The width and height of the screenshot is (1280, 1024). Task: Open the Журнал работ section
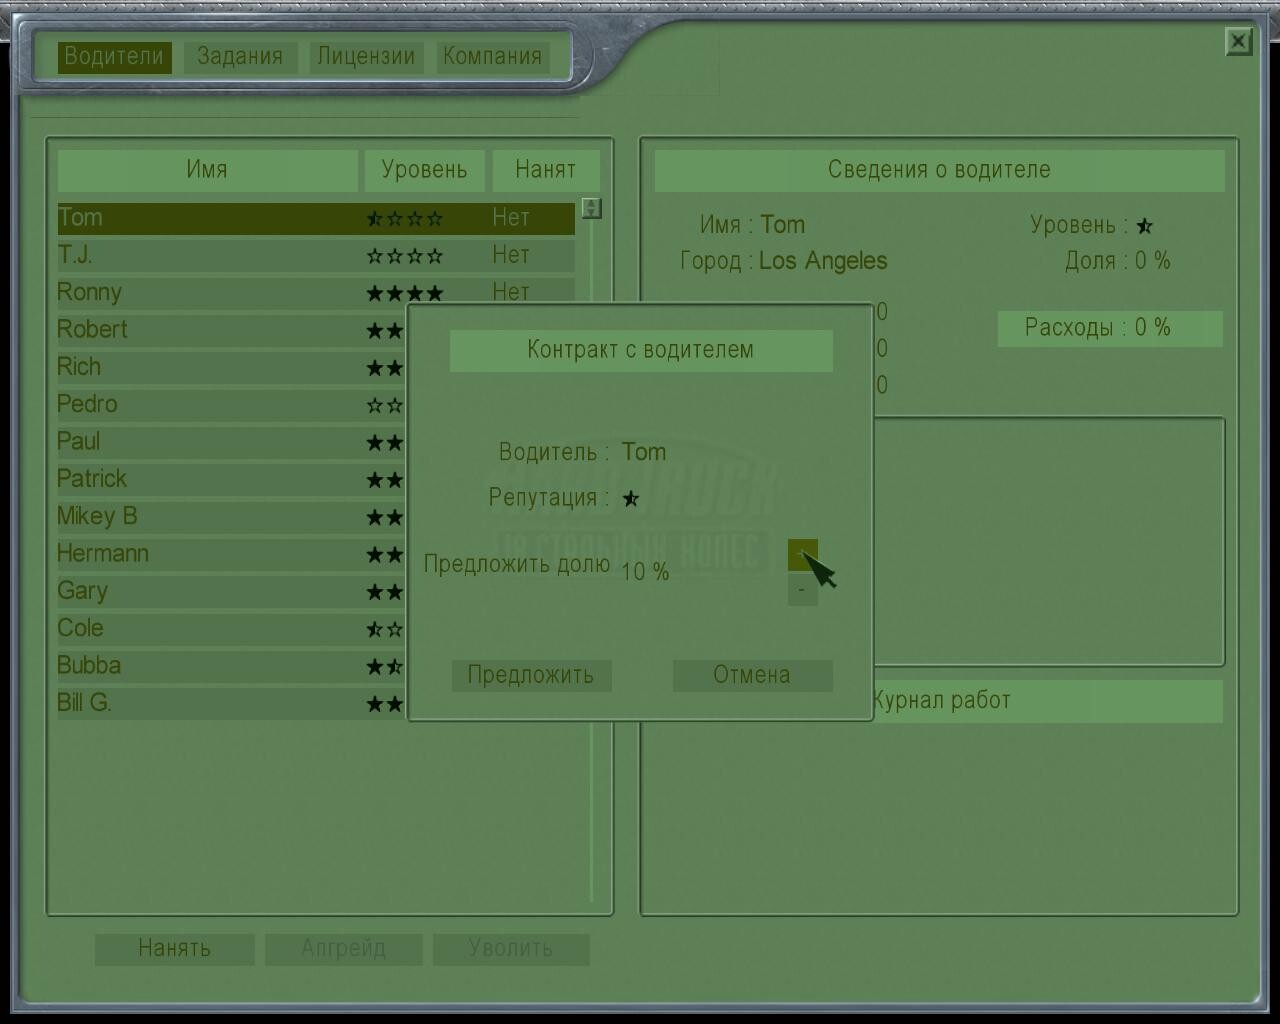click(1047, 701)
